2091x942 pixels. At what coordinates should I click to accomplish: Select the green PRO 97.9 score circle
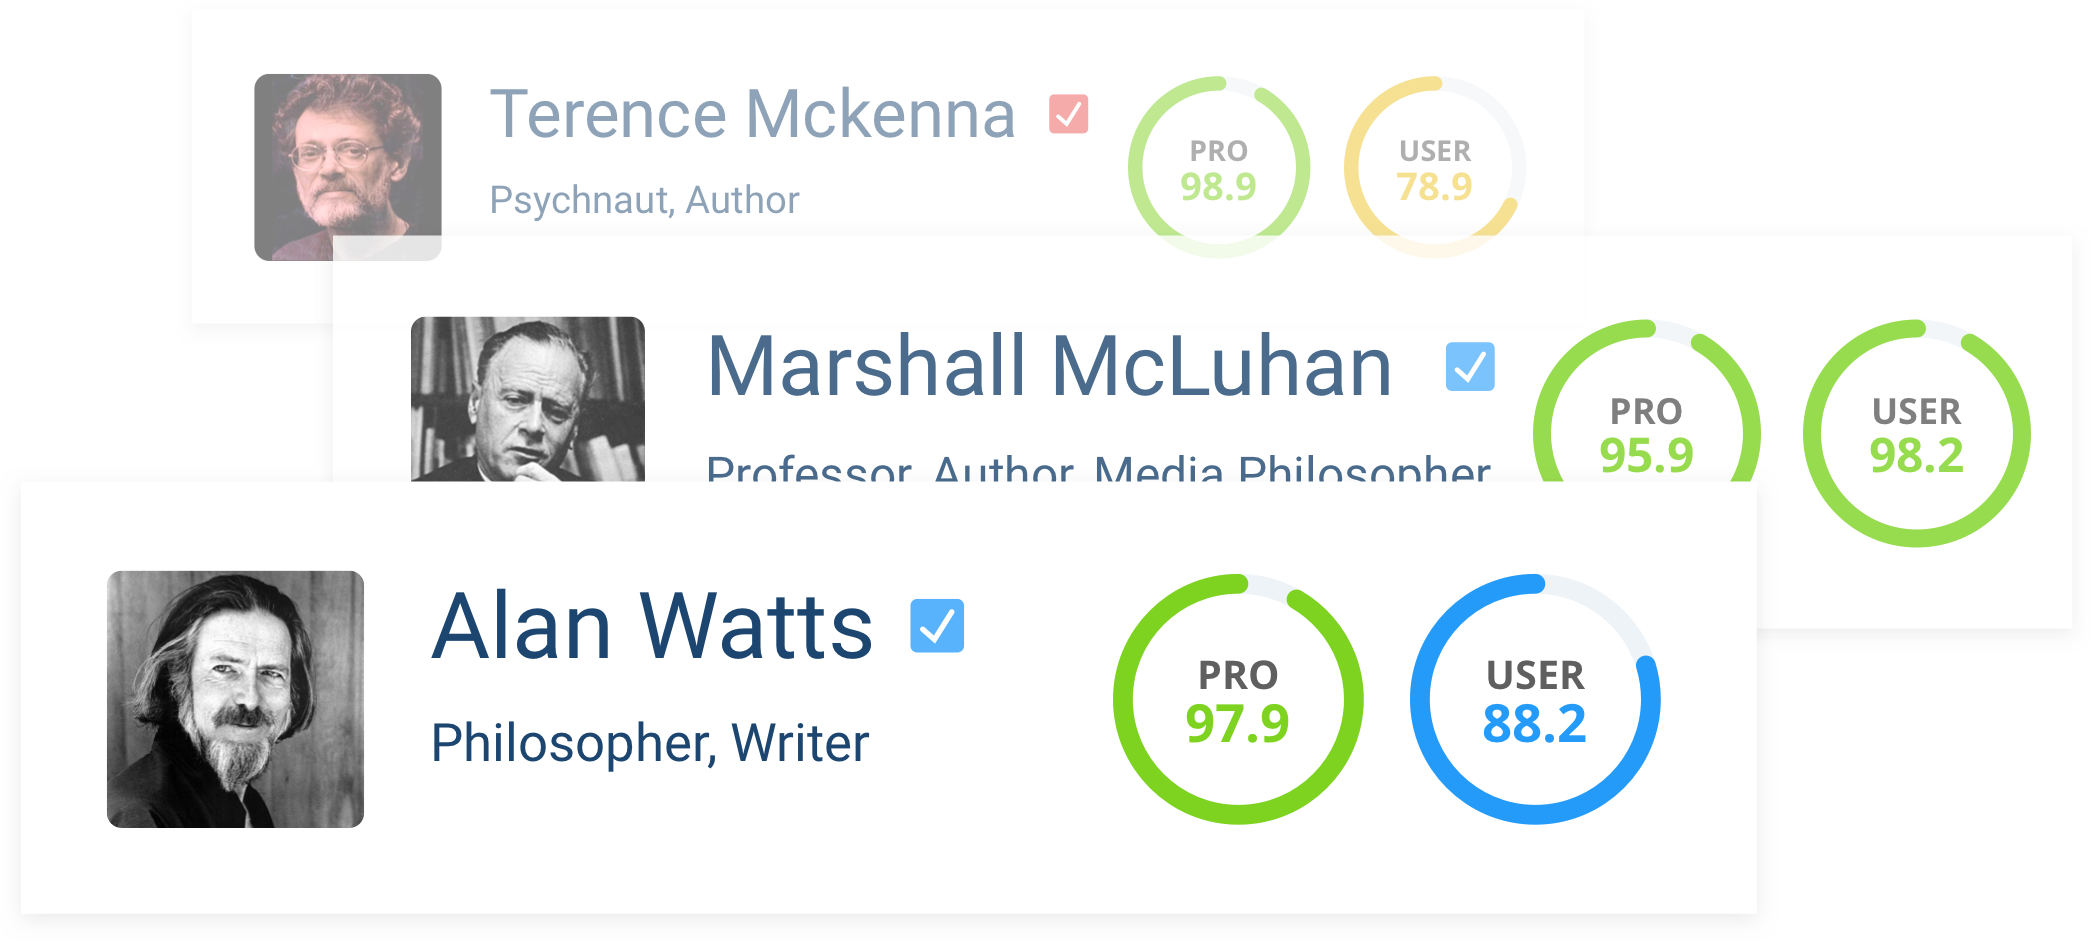1238,699
